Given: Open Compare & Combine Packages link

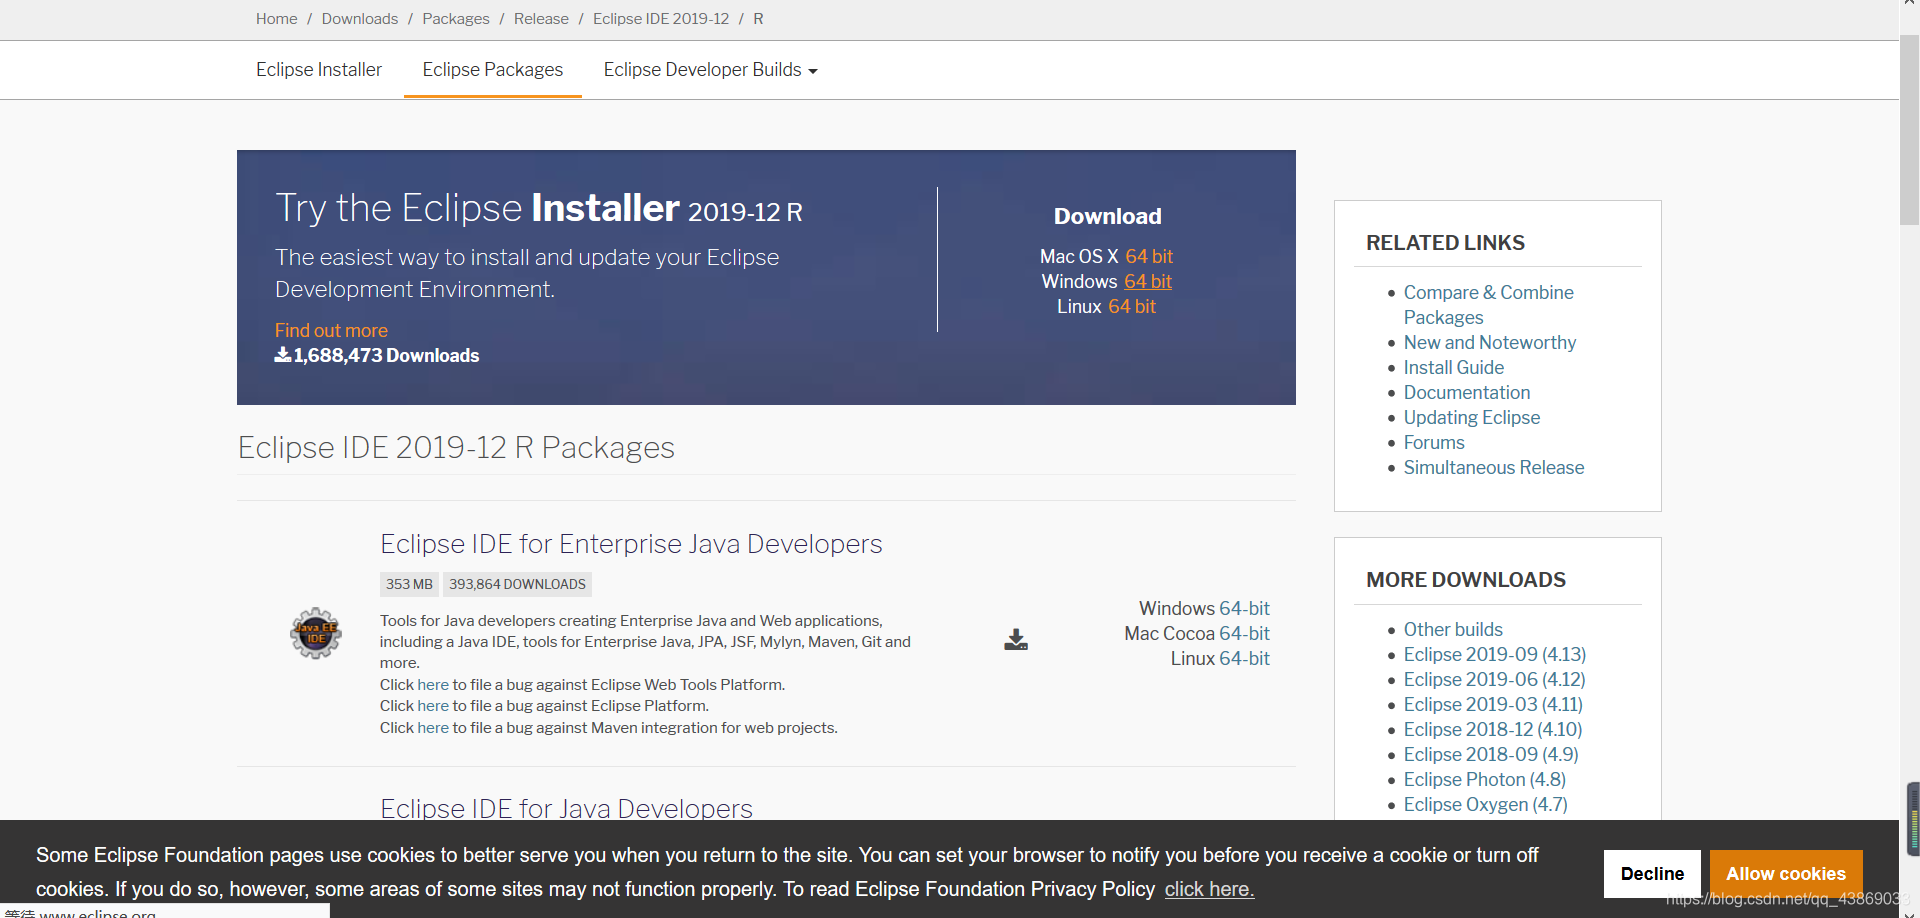Looking at the screenshot, I should click(x=1488, y=305).
